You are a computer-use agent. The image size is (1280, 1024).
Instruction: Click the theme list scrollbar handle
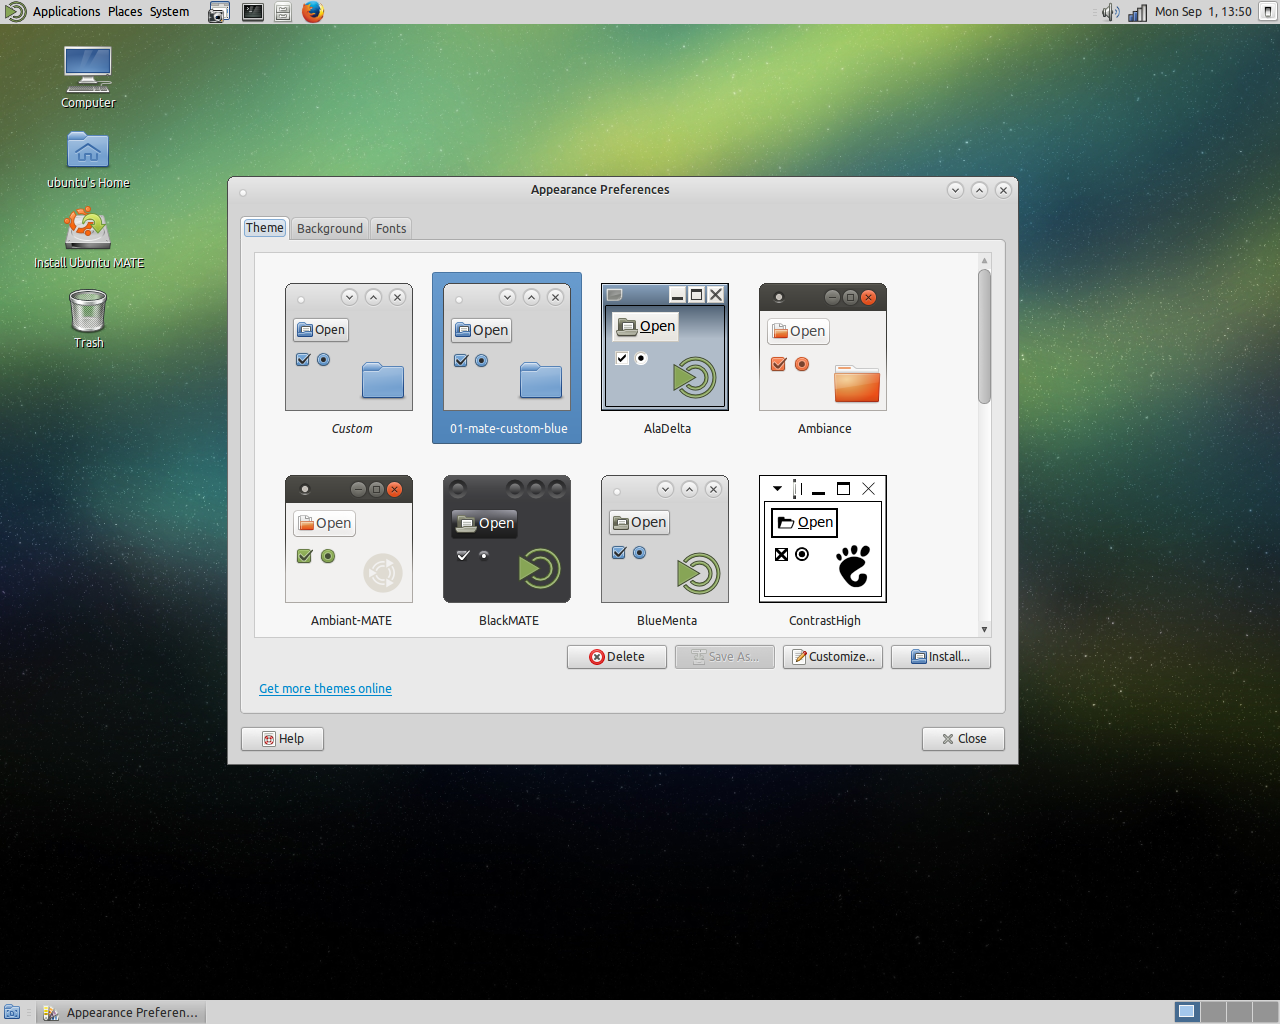[985, 336]
